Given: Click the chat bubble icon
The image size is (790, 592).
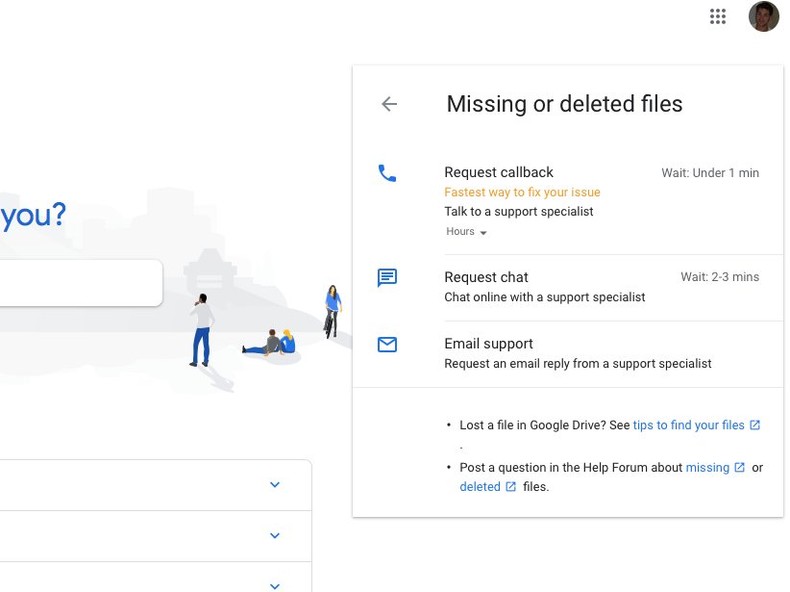Looking at the screenshot, I should pos(387,278).
